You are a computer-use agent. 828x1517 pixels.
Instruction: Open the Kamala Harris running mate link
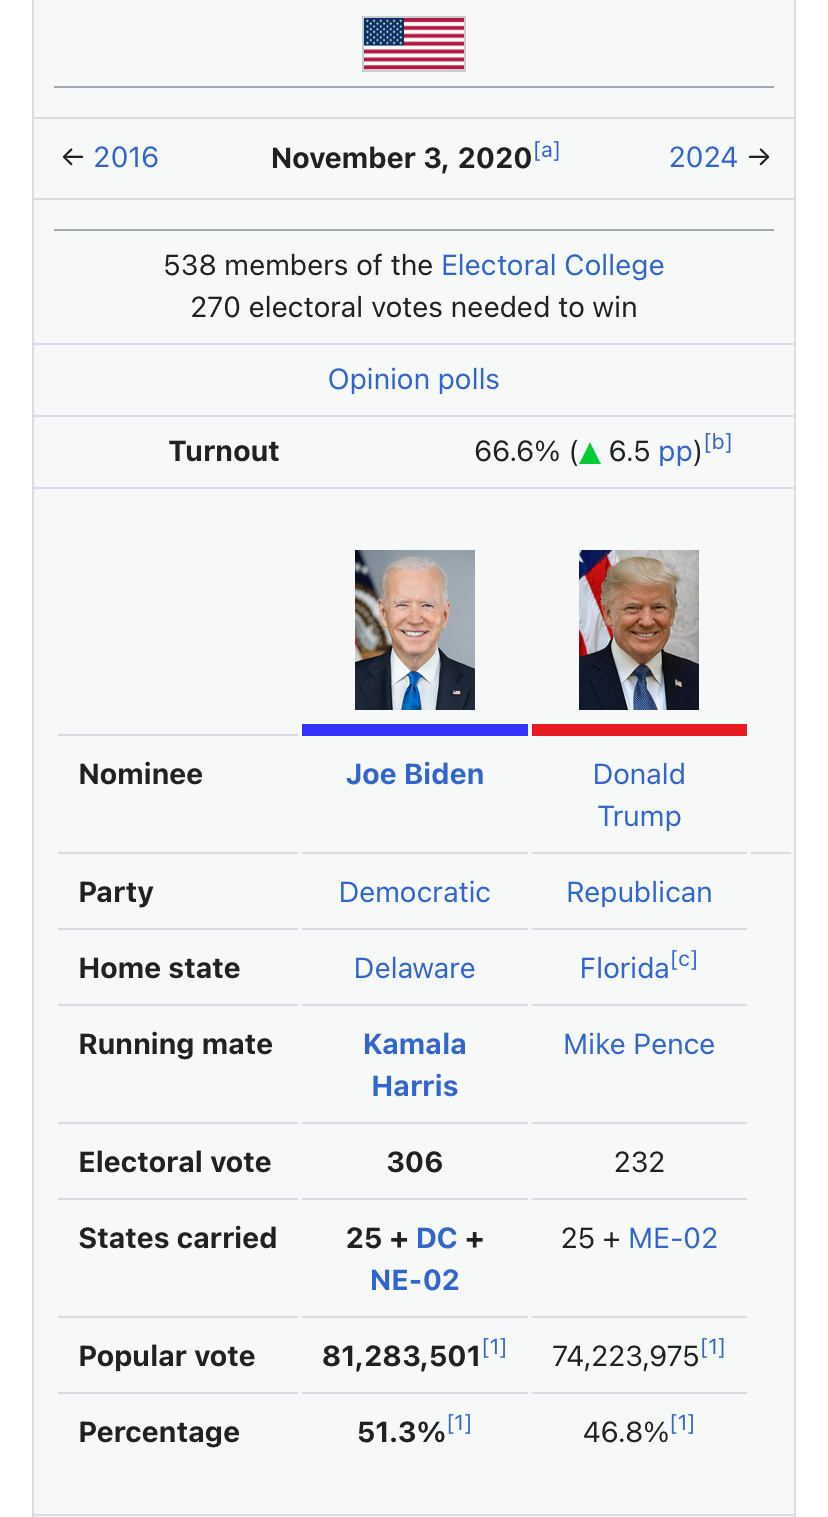pyautogui.click(x=415, y=1065)
